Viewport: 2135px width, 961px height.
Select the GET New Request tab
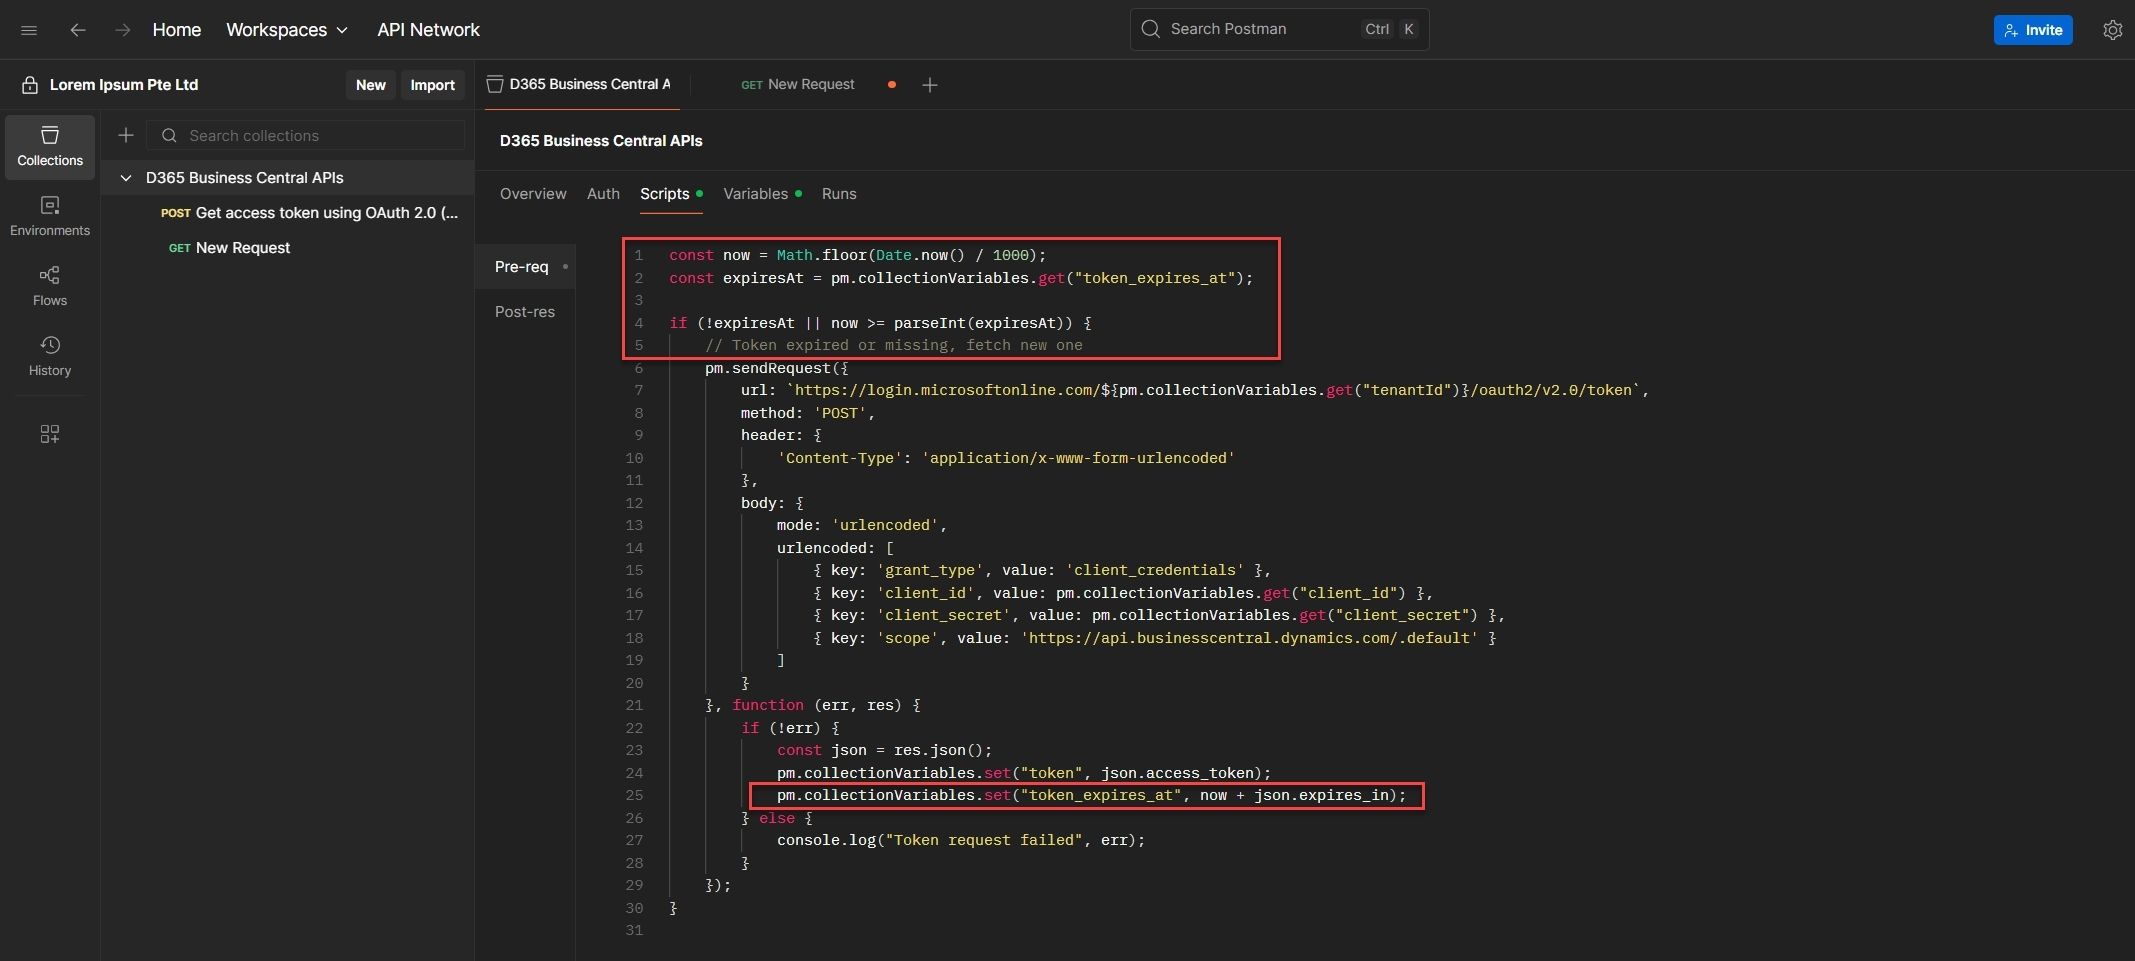797,85
